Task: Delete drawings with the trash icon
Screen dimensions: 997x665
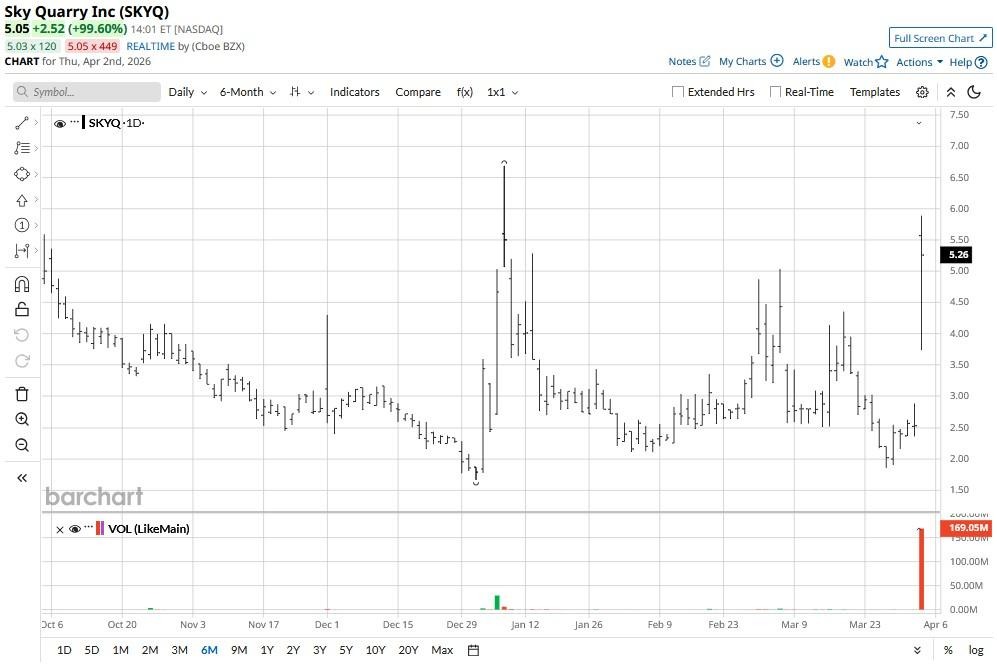Action: point(22,394)
